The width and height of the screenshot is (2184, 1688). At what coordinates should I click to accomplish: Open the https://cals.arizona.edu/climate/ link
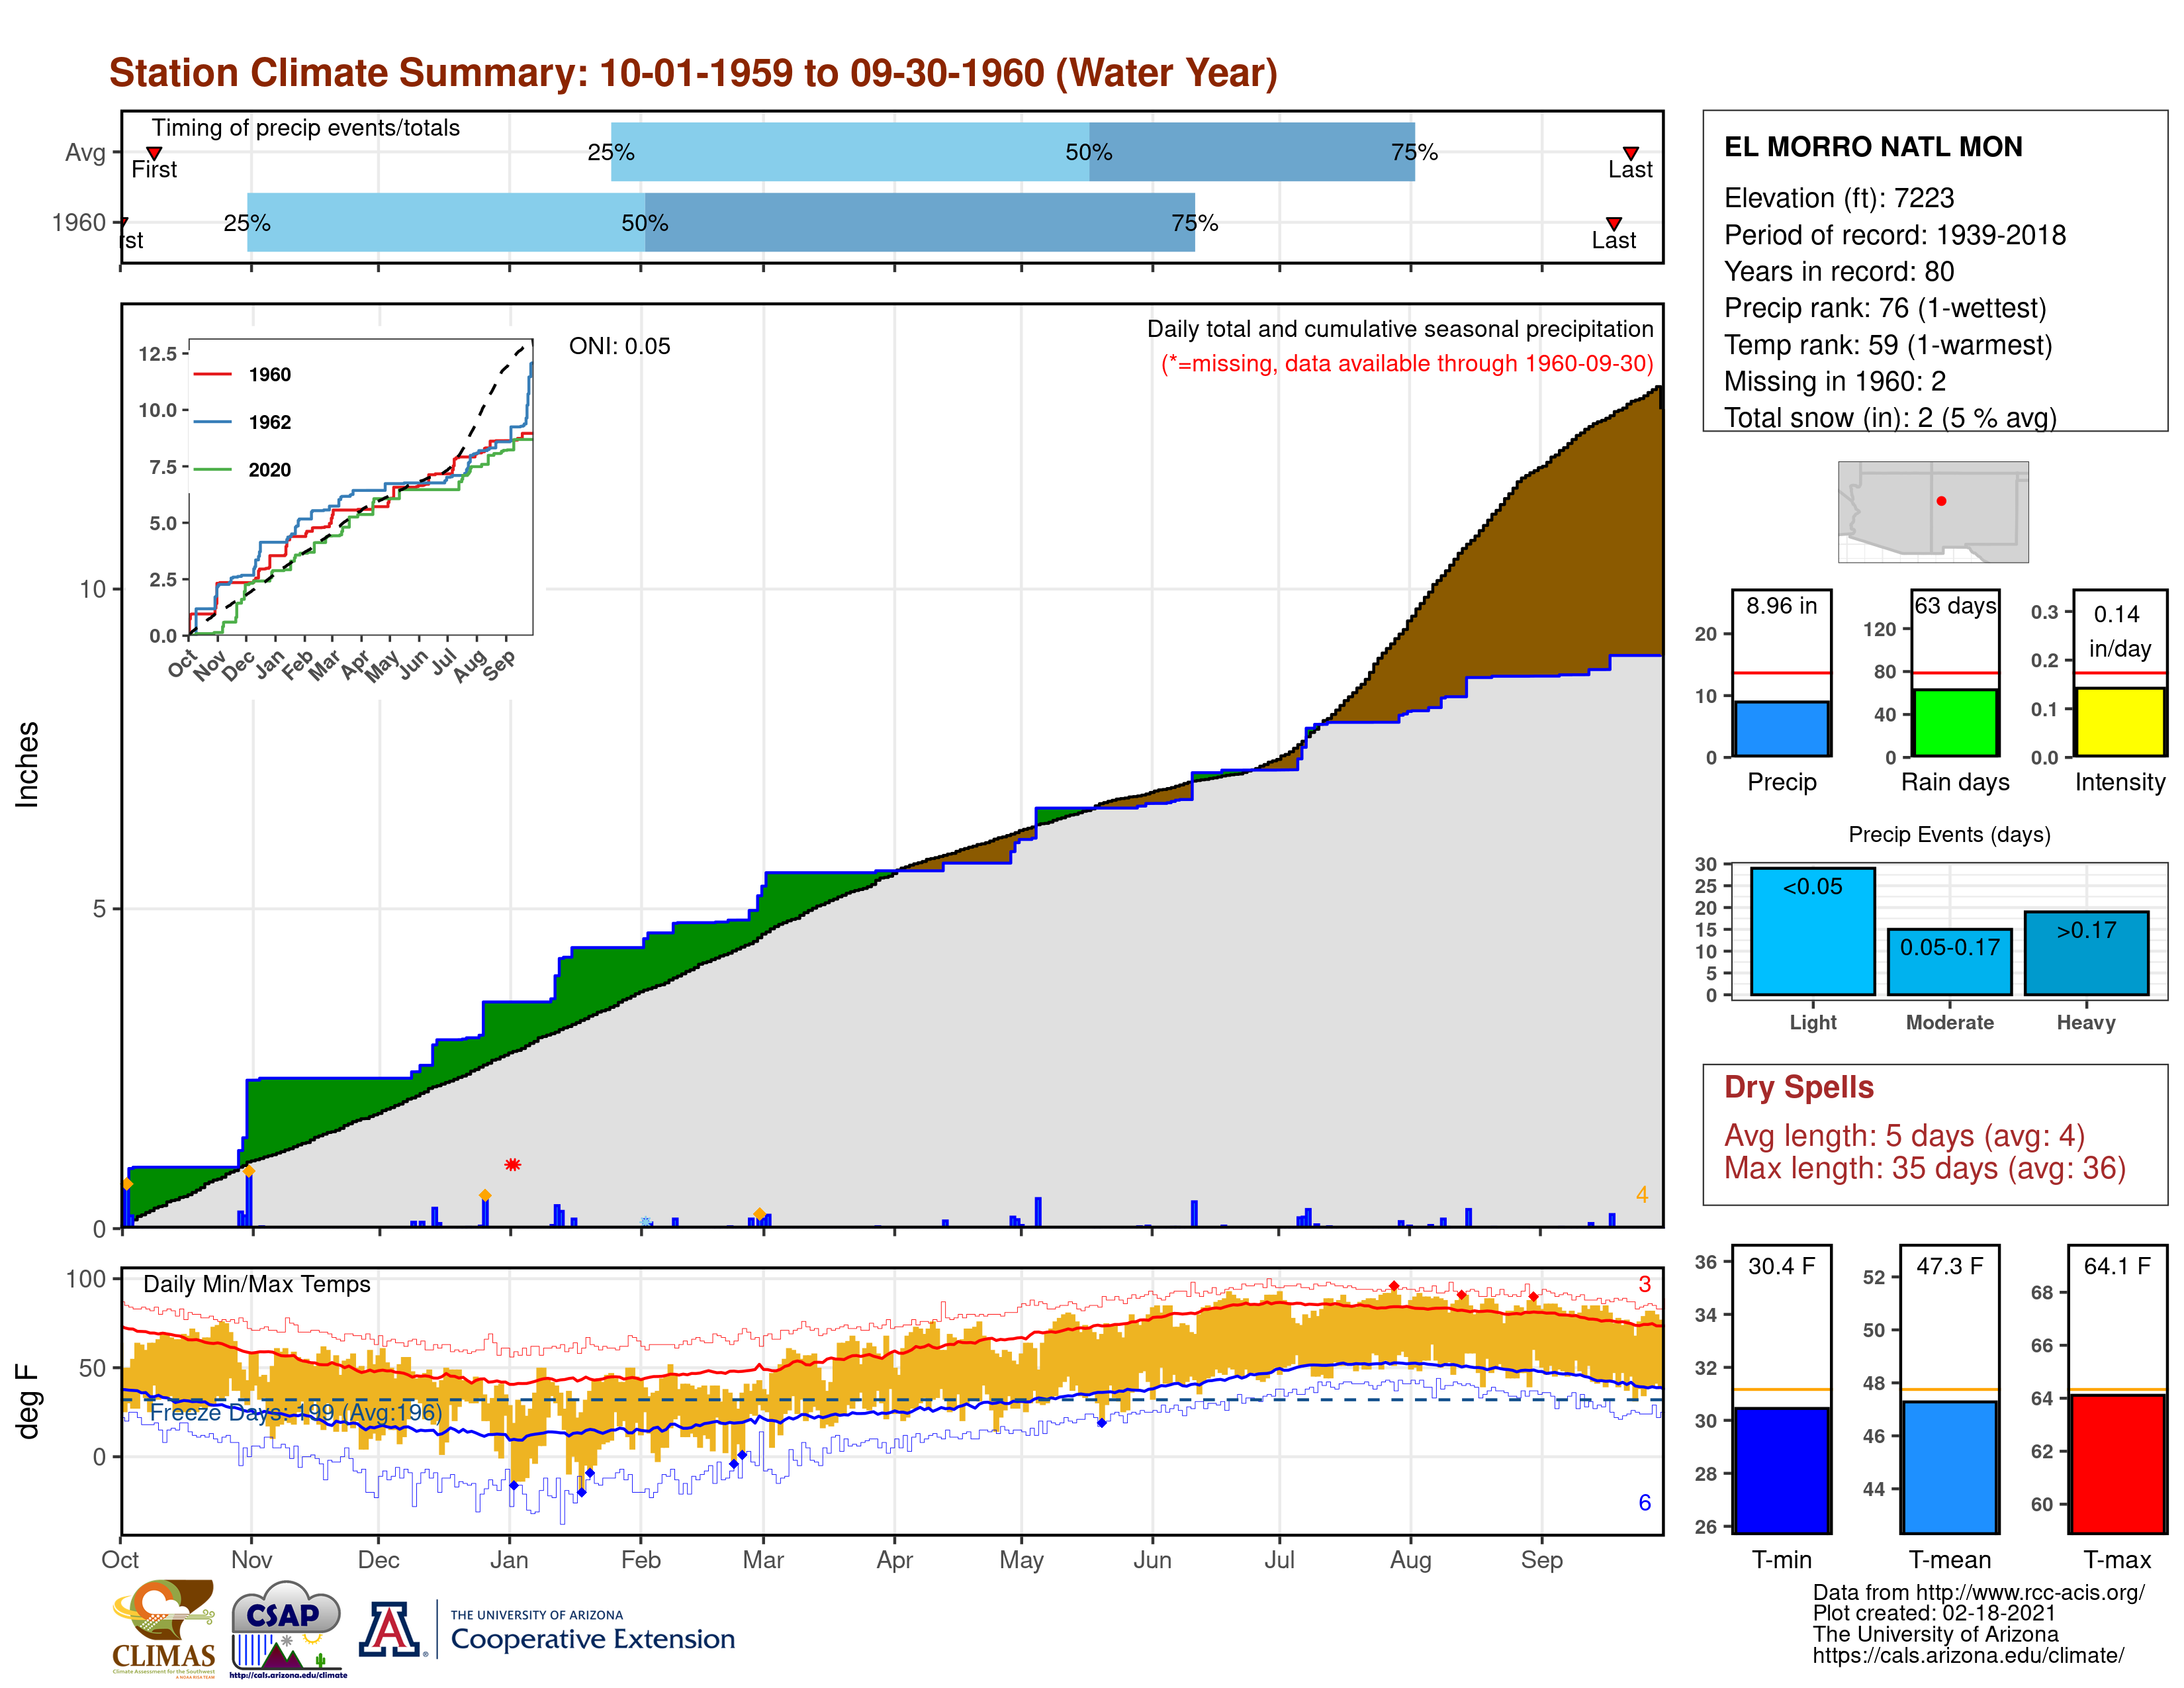click(x=1968, y=1656)
